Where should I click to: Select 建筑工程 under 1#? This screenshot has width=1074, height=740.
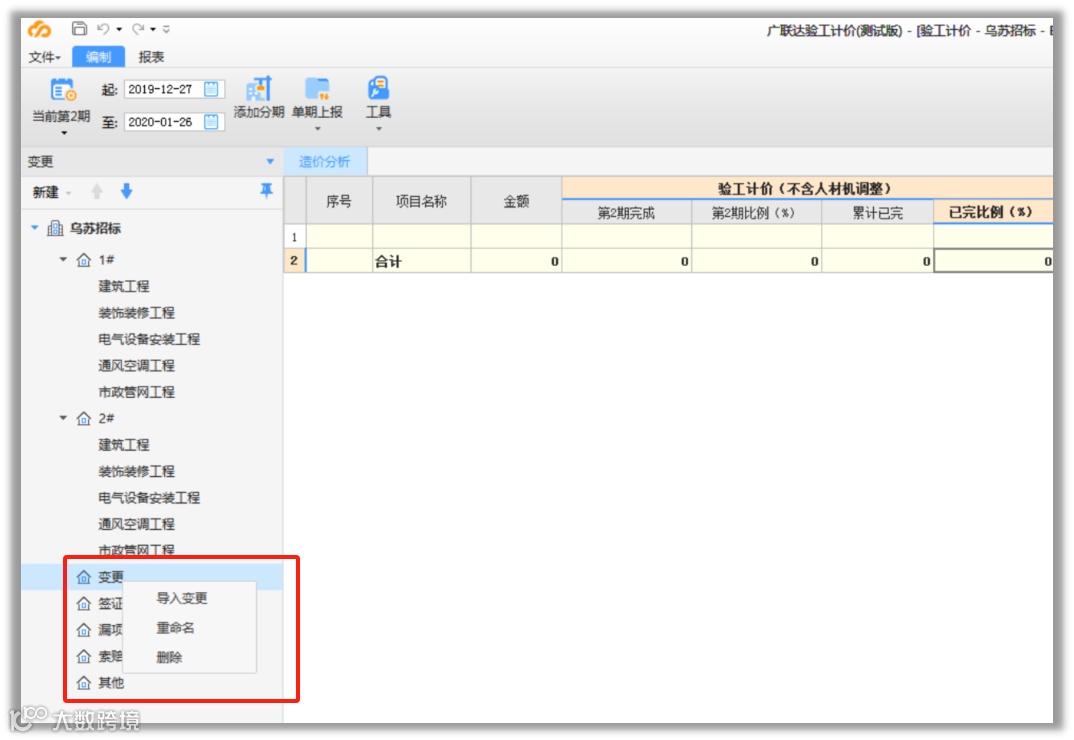(123, 286)
